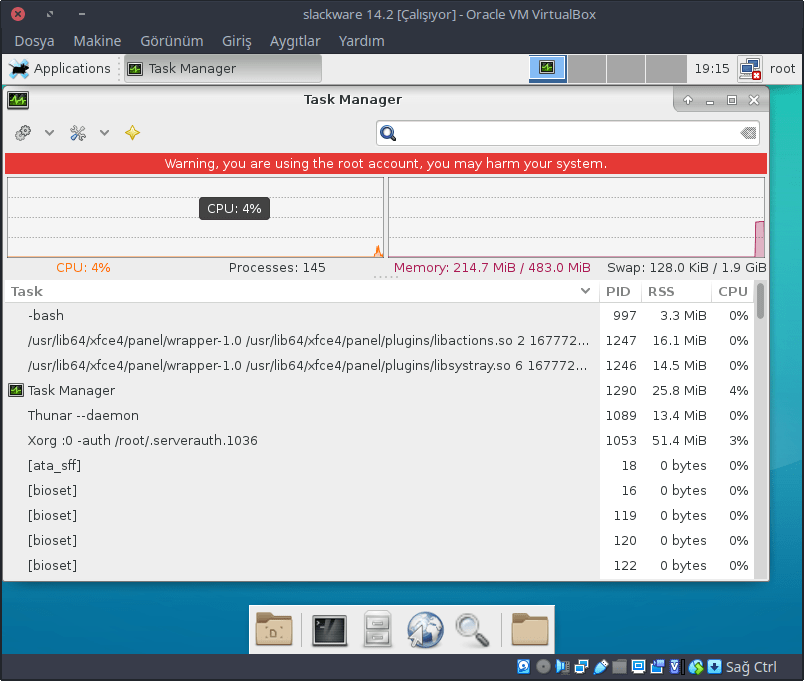
Task: Open the desktop folder icon in dock
Action: 274,629
